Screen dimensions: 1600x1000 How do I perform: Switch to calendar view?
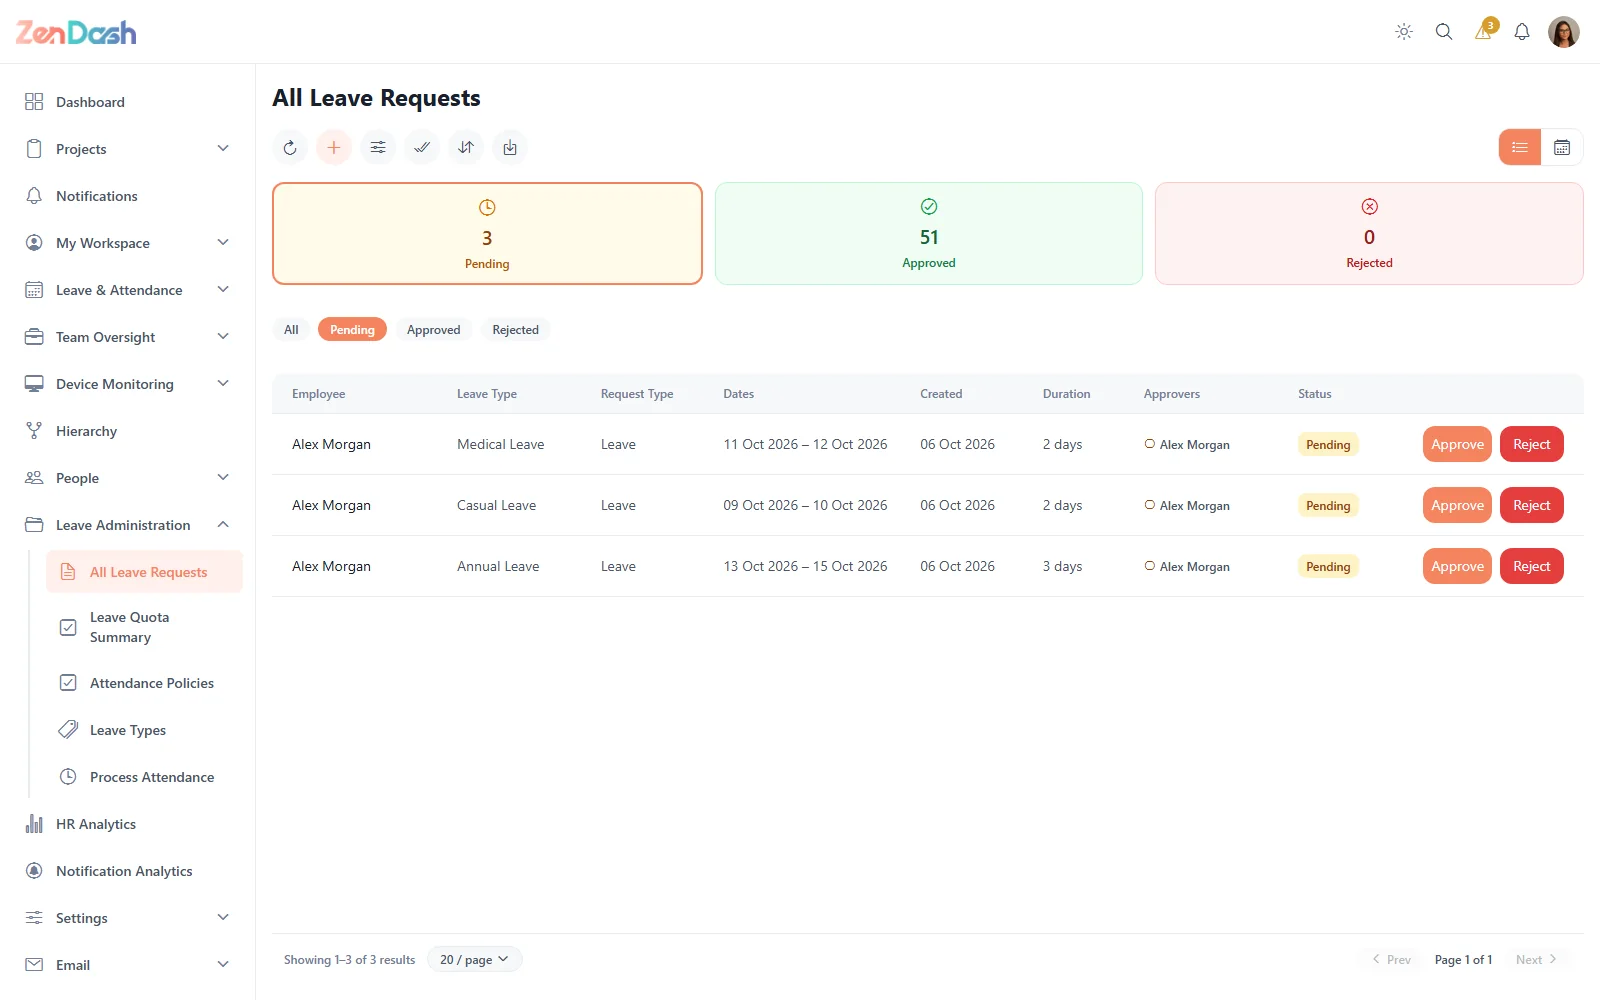tap(1562, 148)
